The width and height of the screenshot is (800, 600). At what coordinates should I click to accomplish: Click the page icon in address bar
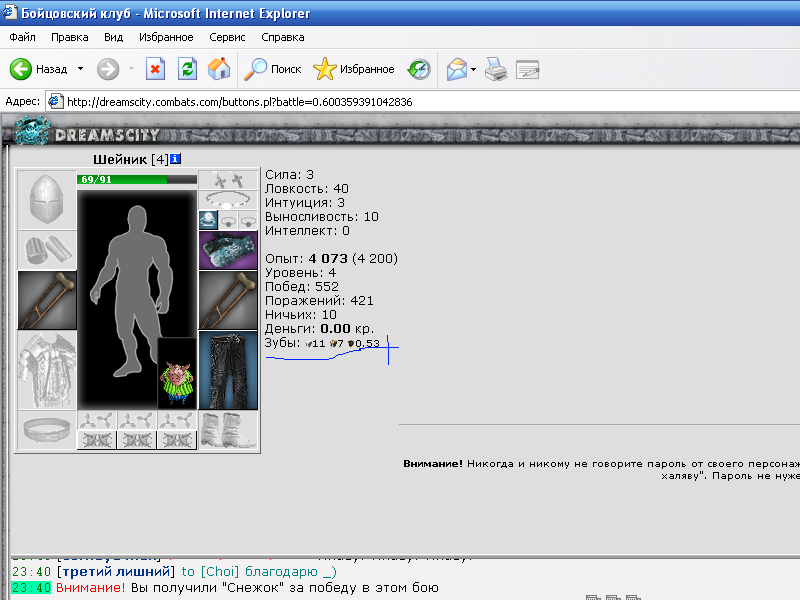(x=56, y=102)
